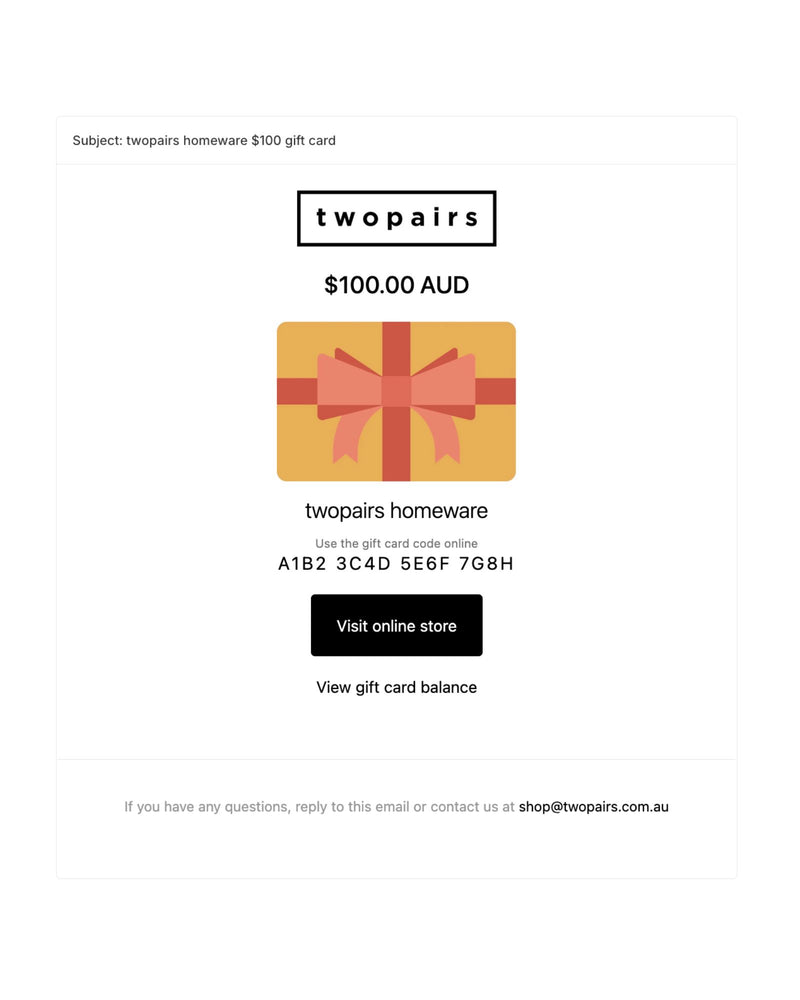Click the right loop of the bow

click(x=445, y=383)
